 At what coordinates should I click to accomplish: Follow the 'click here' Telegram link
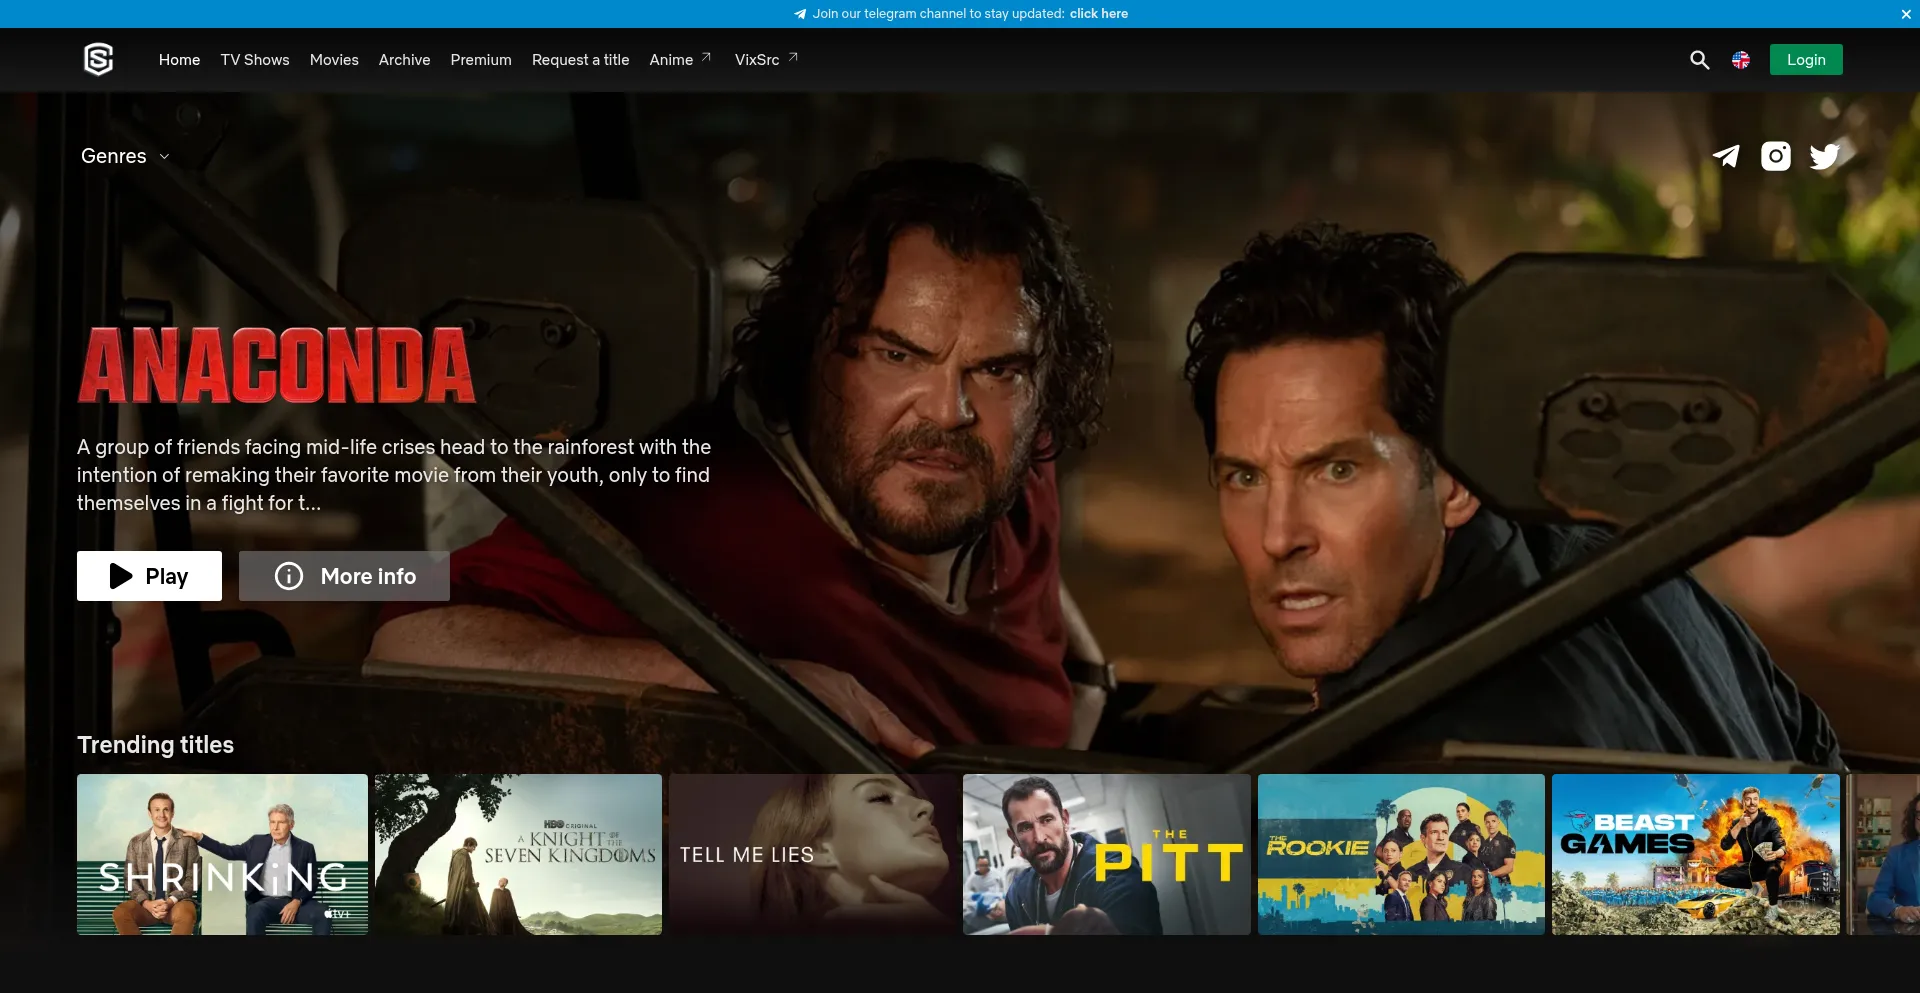(x=1098, y=14)
